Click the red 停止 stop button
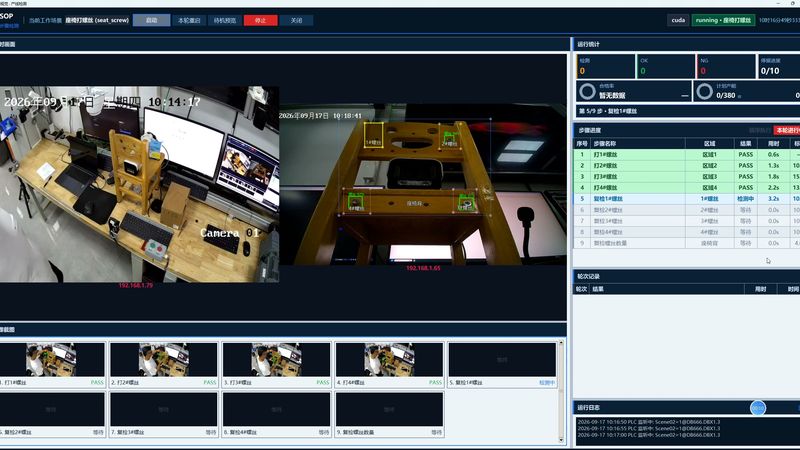Viewport: 800px width, 450px height. [x=261, y=20]
